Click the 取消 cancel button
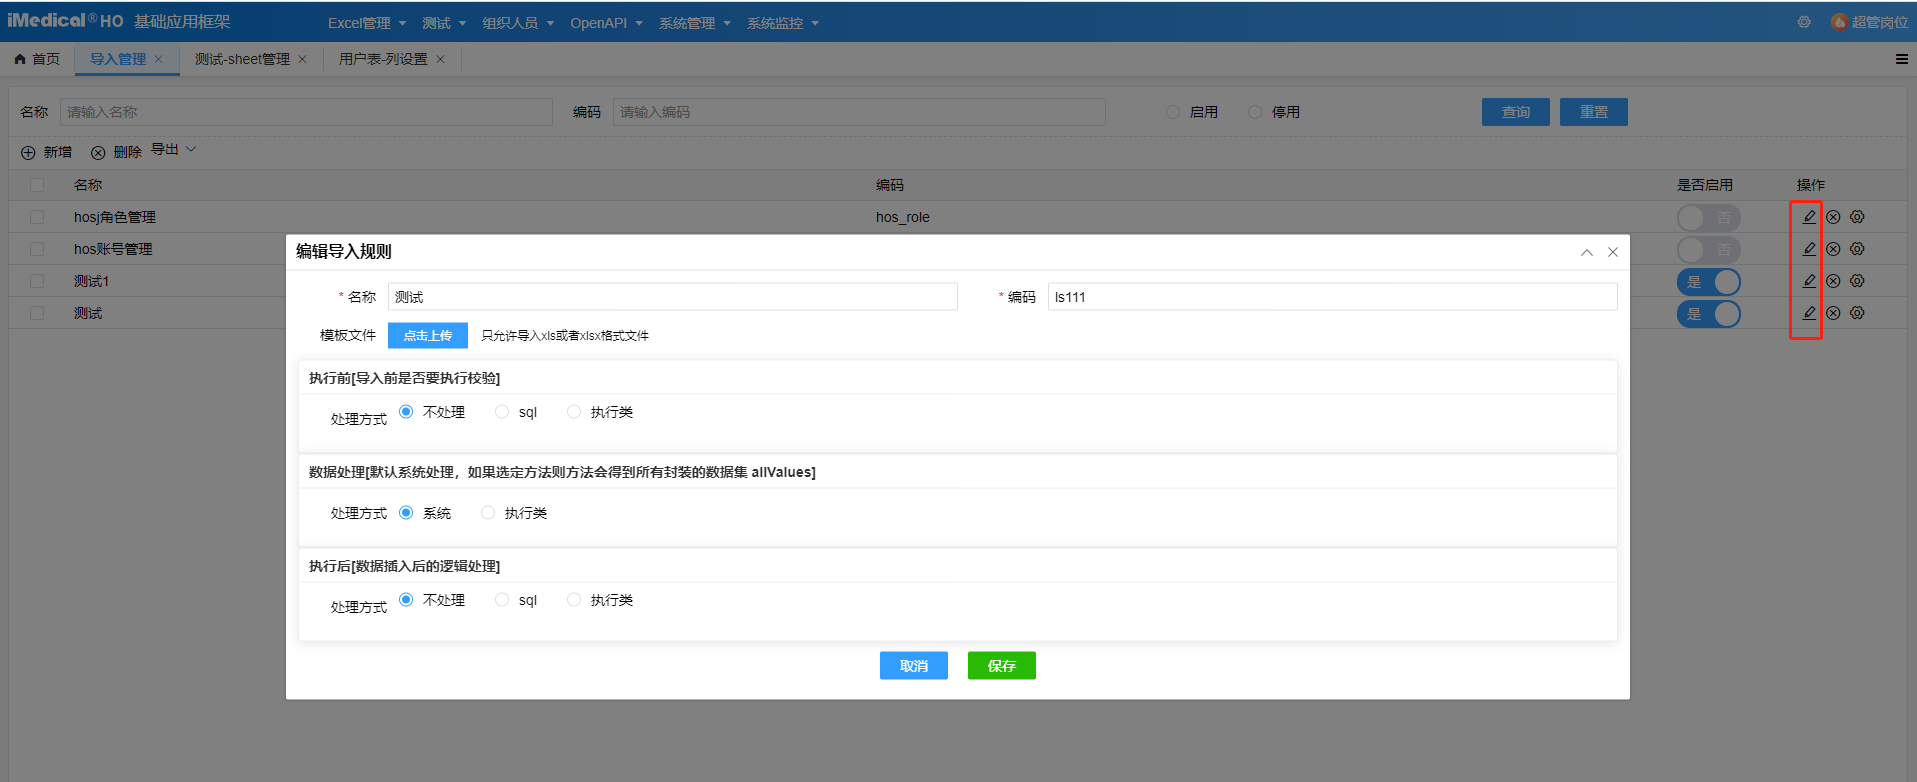The height and width of the screenshot is (782, 1917). click(x=914, y=666)
